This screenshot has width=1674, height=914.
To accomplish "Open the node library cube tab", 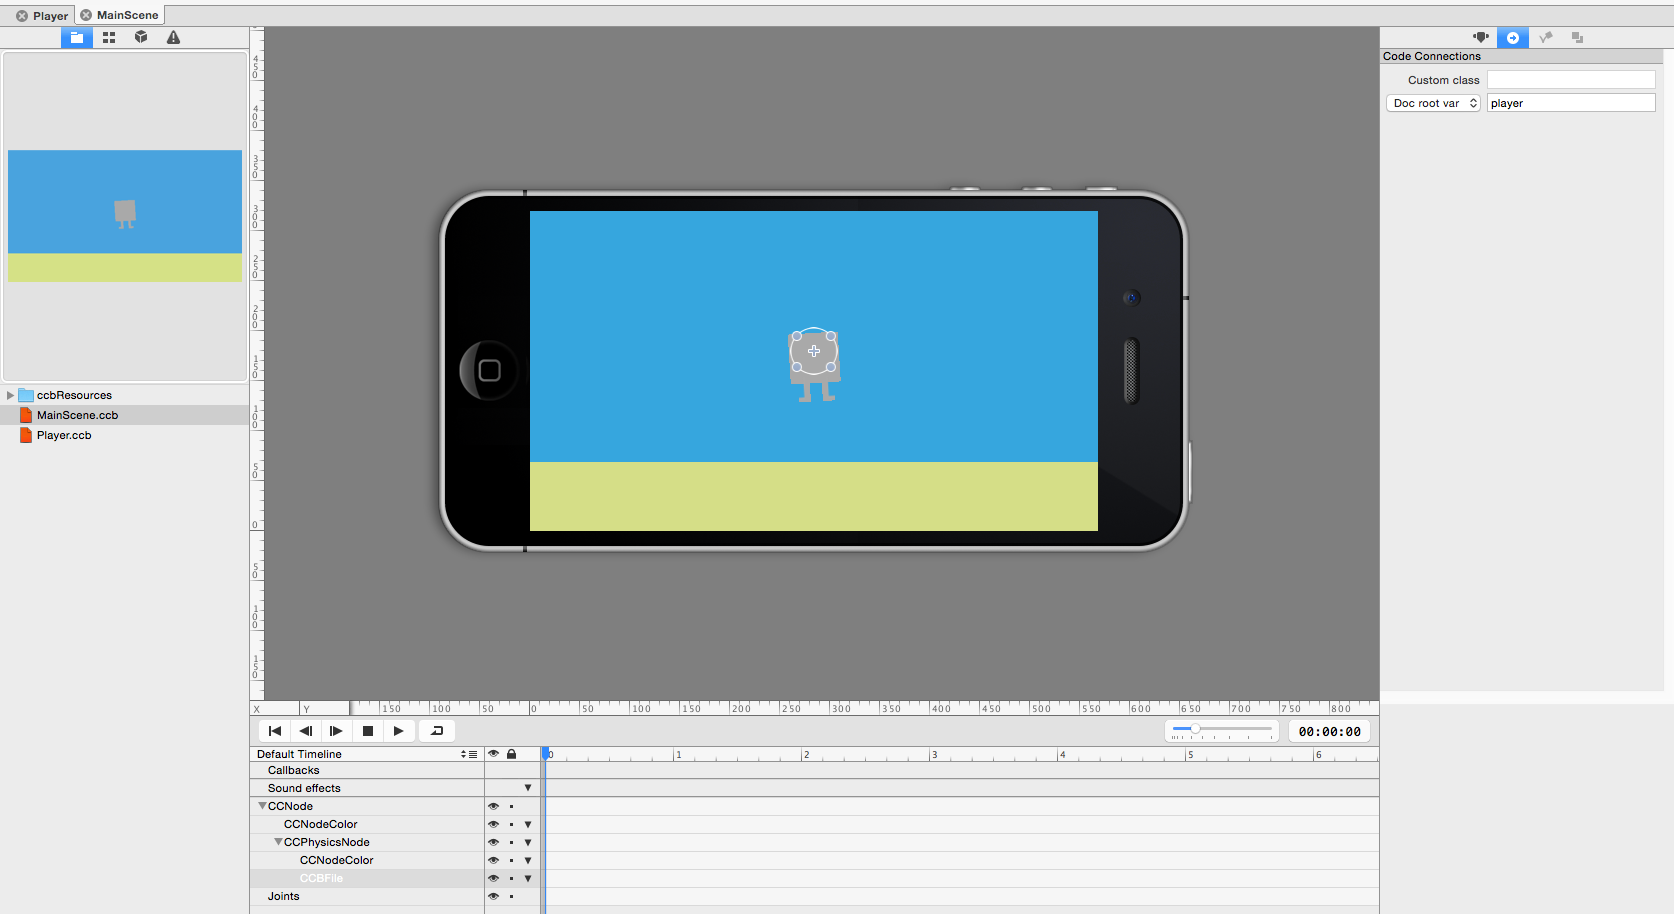I will (141, 37).
